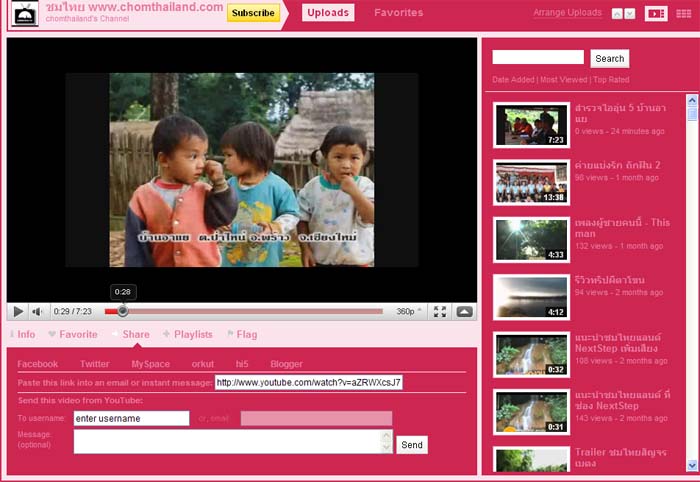Image resolution: width=700 pixels, height=482 pixels.
Task: Click the main video frame to toggle playback
Action: (242, 170)
